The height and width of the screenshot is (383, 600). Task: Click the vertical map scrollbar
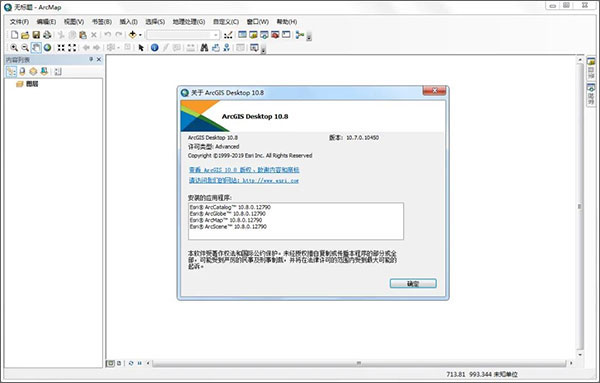point(580,207)
